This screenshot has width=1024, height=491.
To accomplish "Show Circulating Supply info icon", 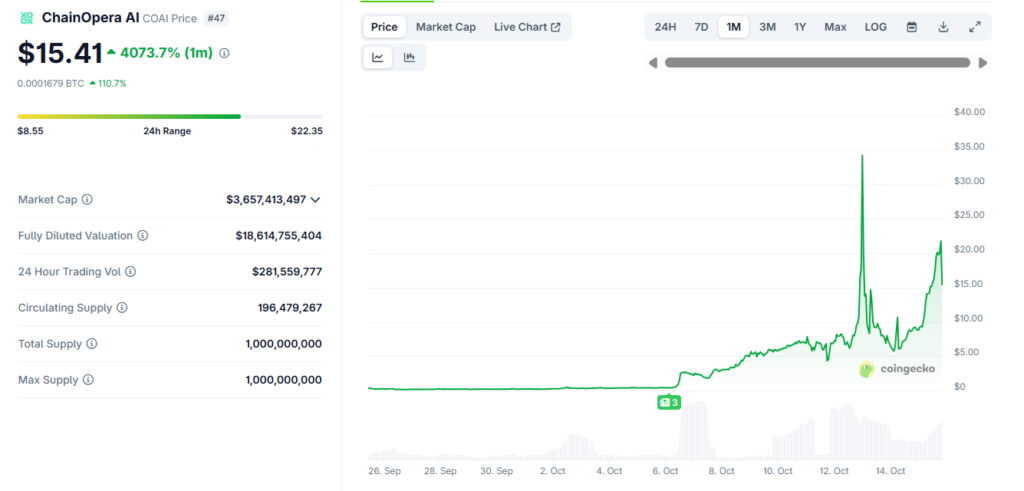I will (122, 308).
